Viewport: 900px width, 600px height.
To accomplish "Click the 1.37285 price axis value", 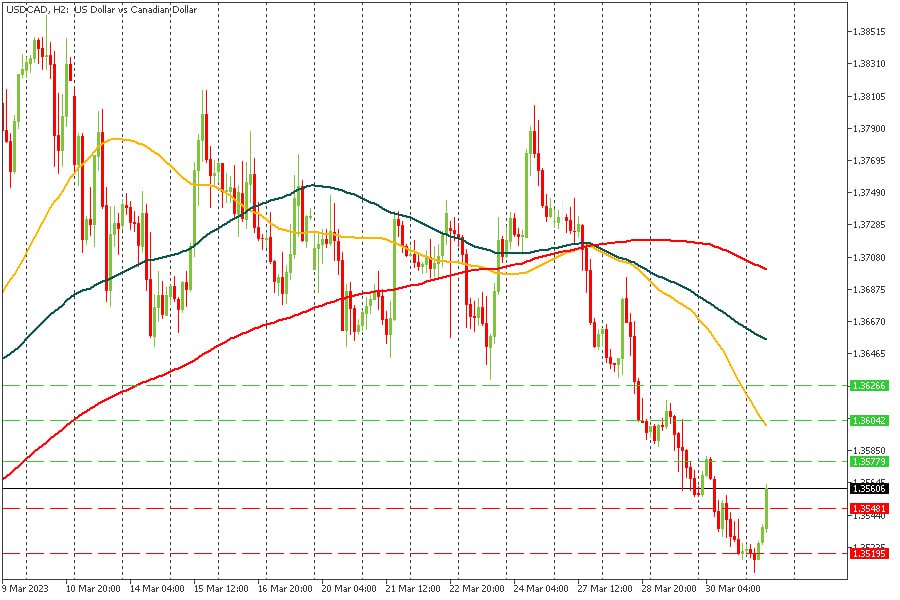I will click(869, 225).
